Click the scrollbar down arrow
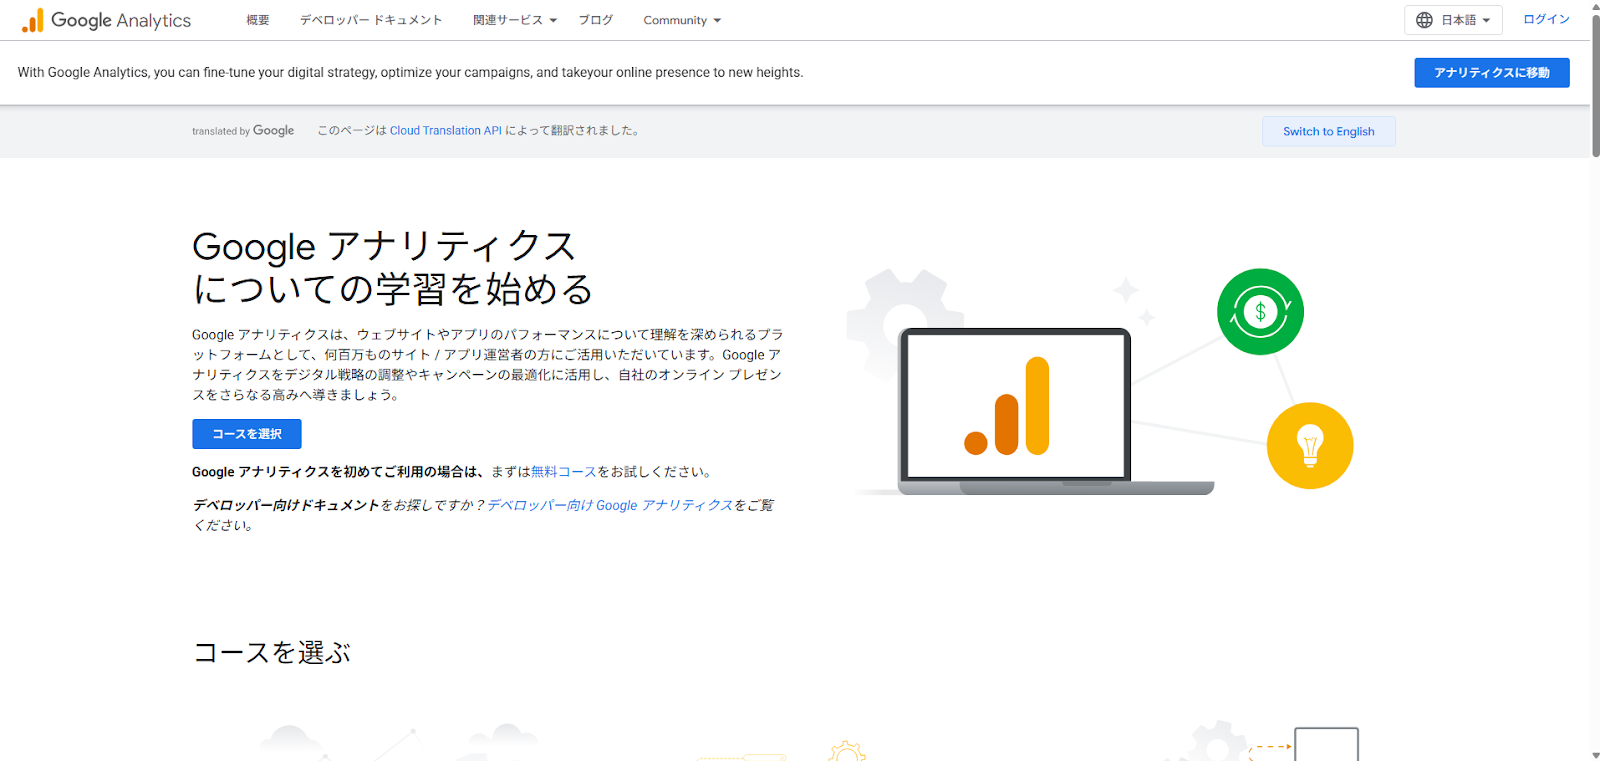 point(1595,754)
